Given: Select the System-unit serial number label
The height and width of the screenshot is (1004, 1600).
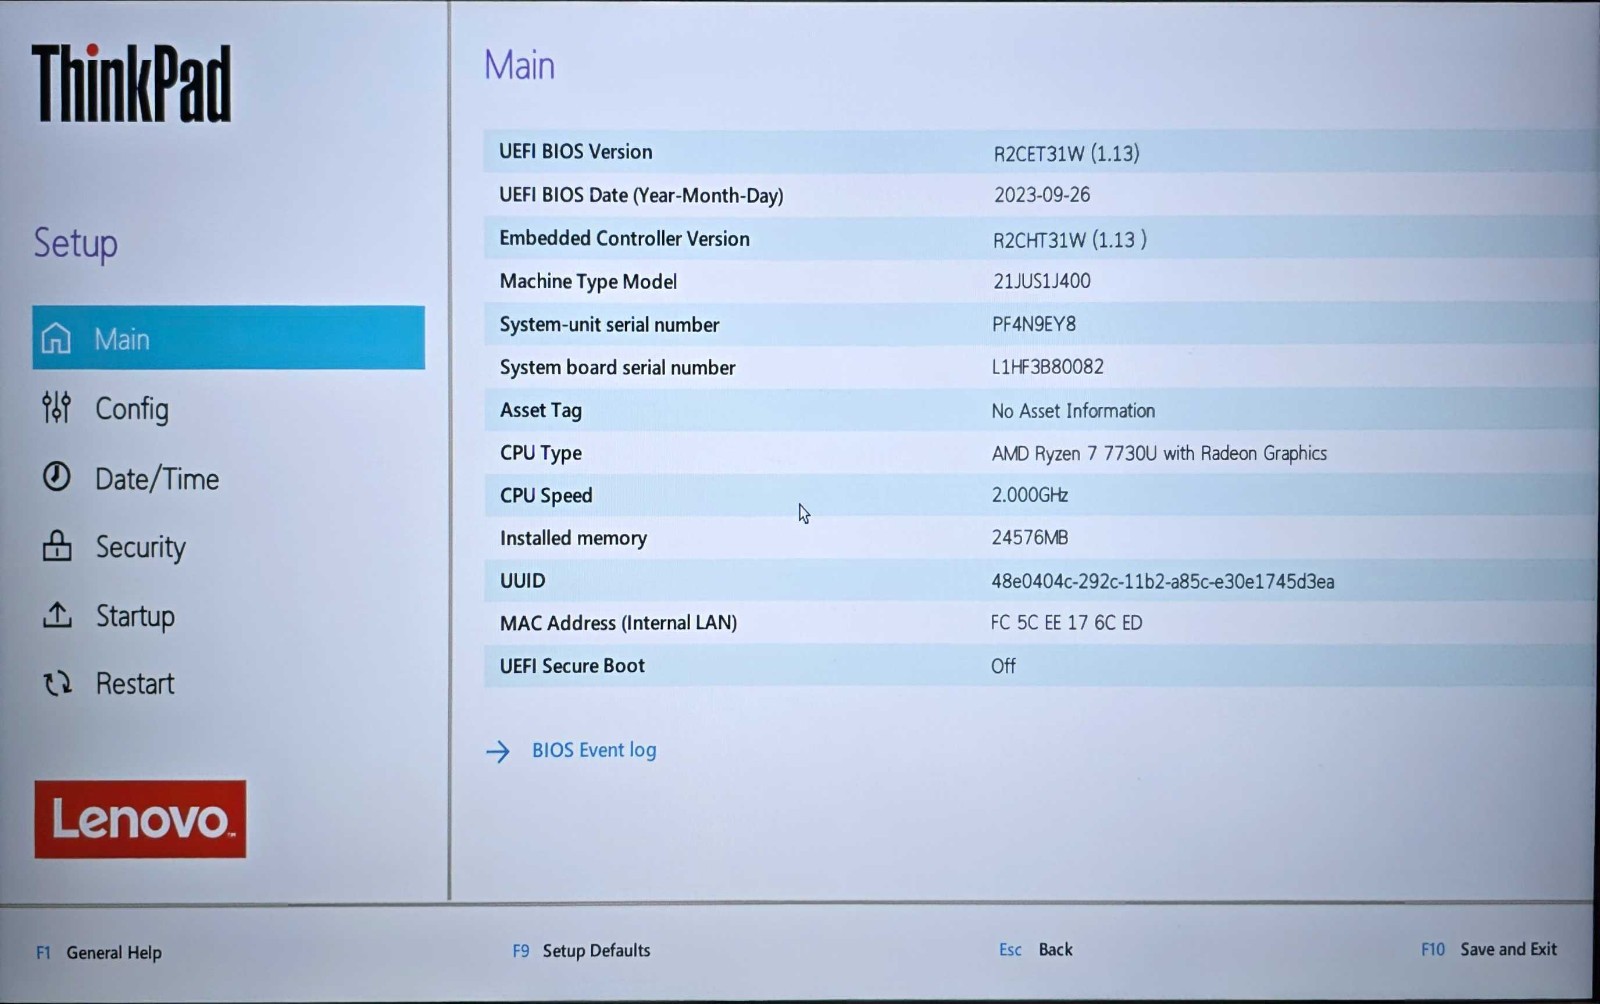Looking at the screenshot, I should click(610, 324).
